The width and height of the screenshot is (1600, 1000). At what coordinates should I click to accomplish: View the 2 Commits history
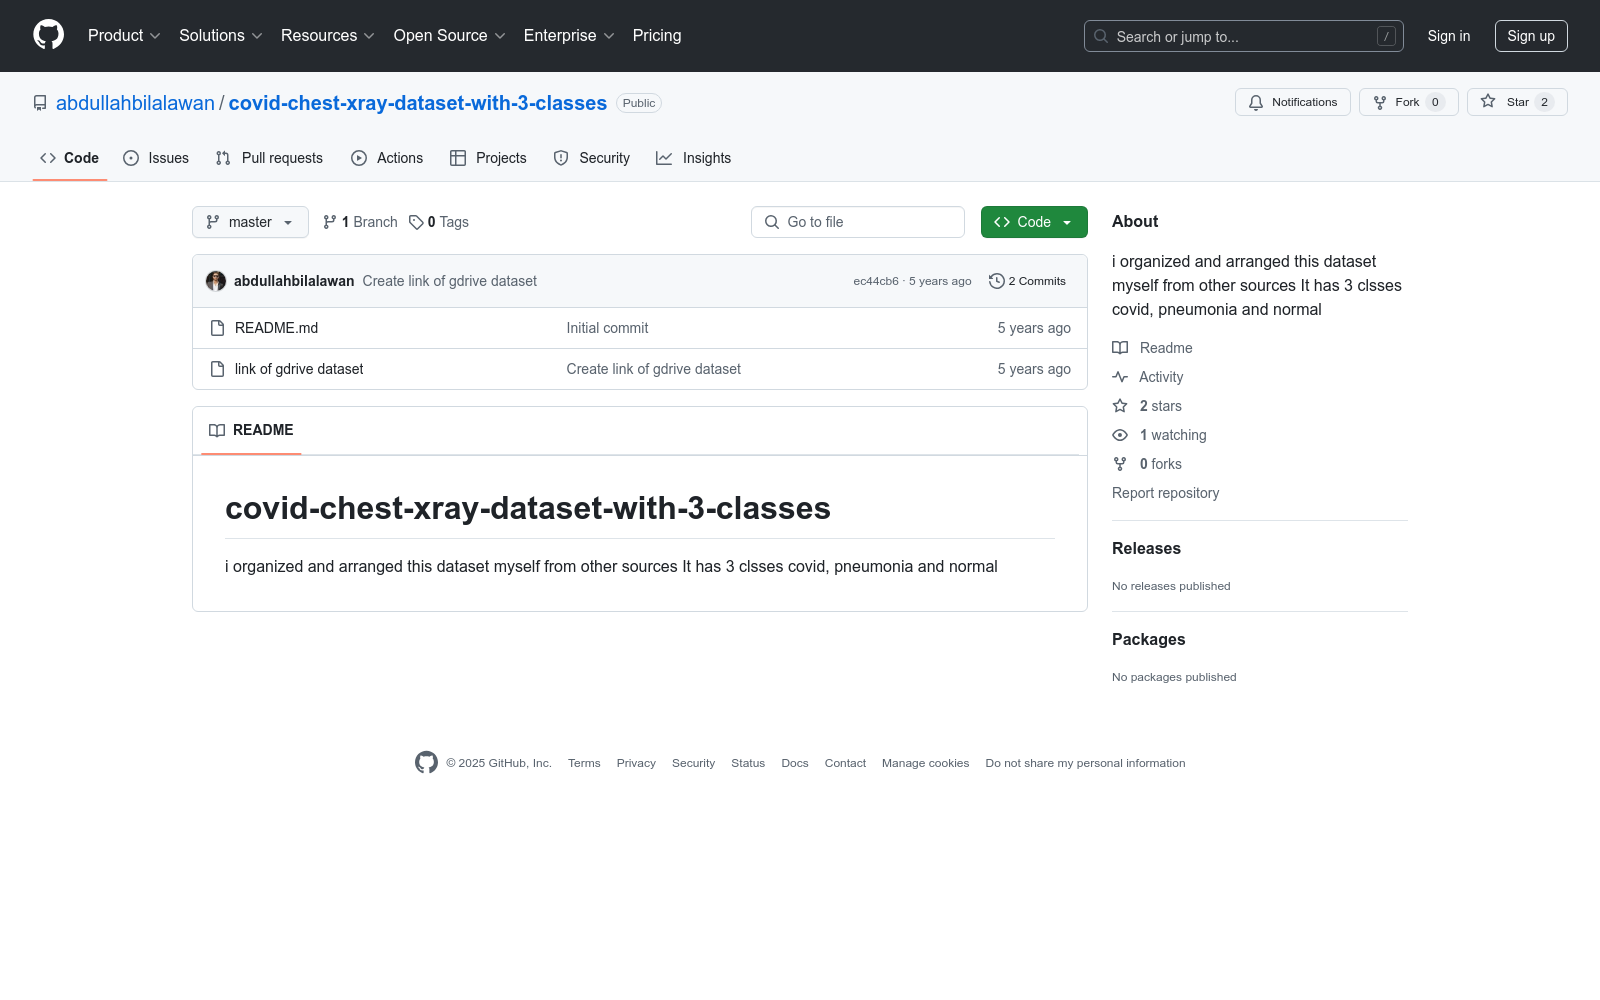pos(1027,281)
